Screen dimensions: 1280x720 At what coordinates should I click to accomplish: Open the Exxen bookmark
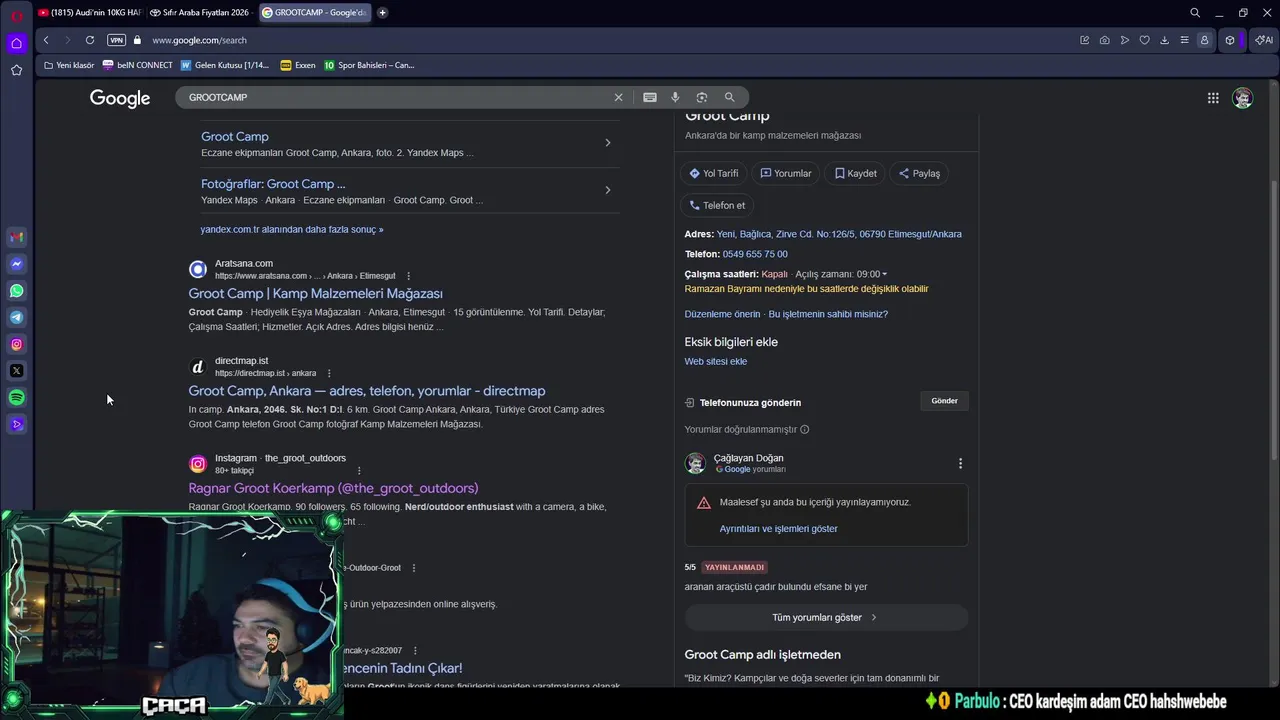pyautogui.click(x=298, y=65)
